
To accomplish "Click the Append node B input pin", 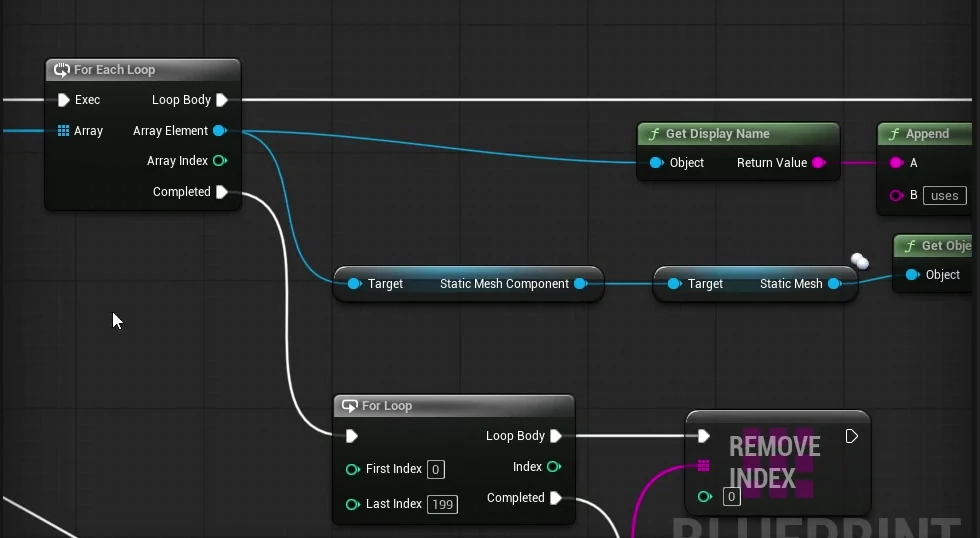I will tap(896, 196).
